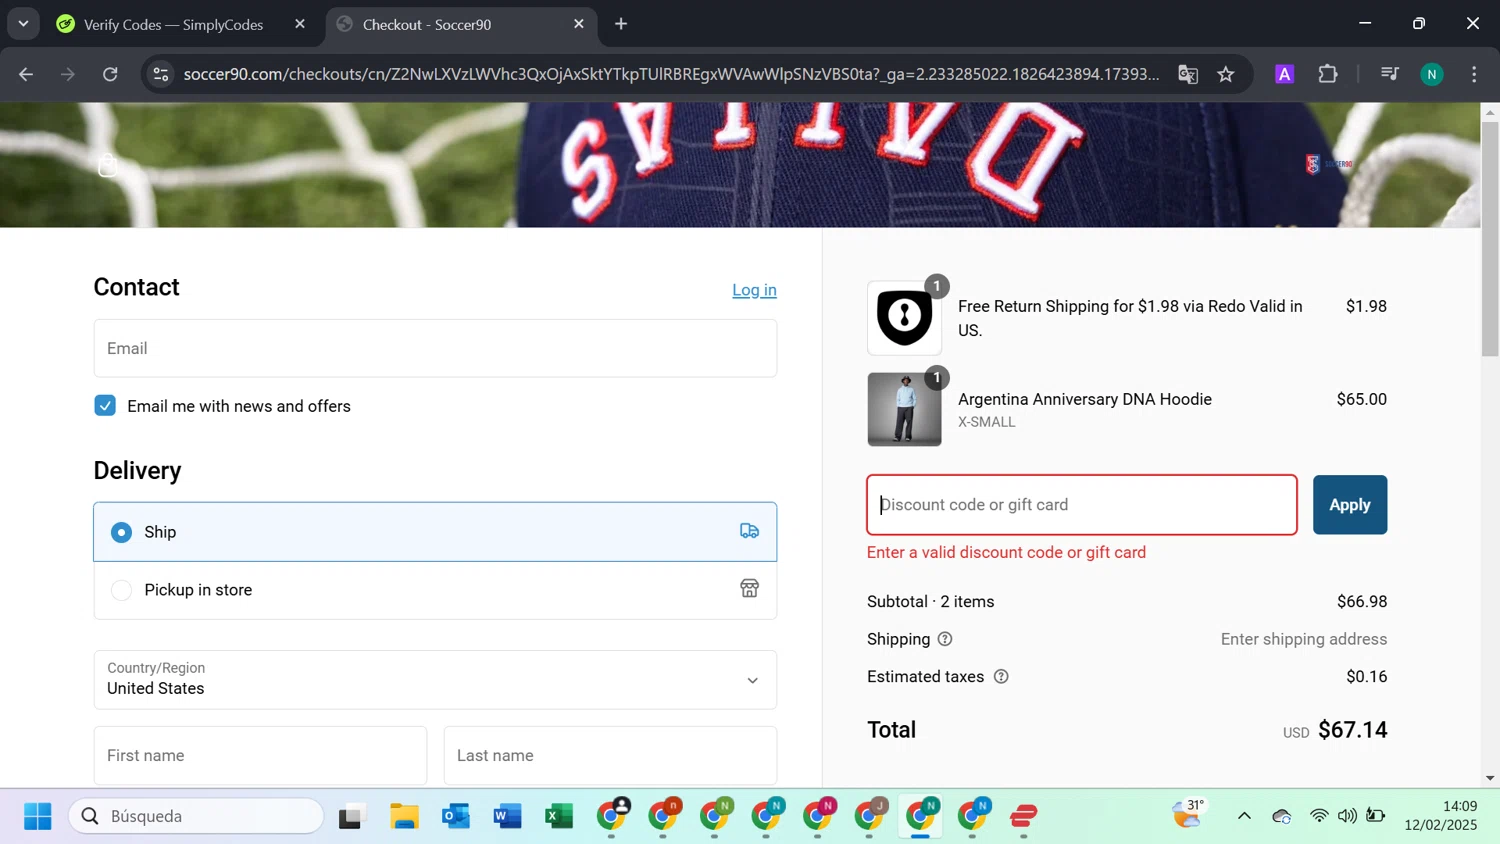Click the translate page icon
The image size is (1500, 844).
click(x=1188, y=74)
